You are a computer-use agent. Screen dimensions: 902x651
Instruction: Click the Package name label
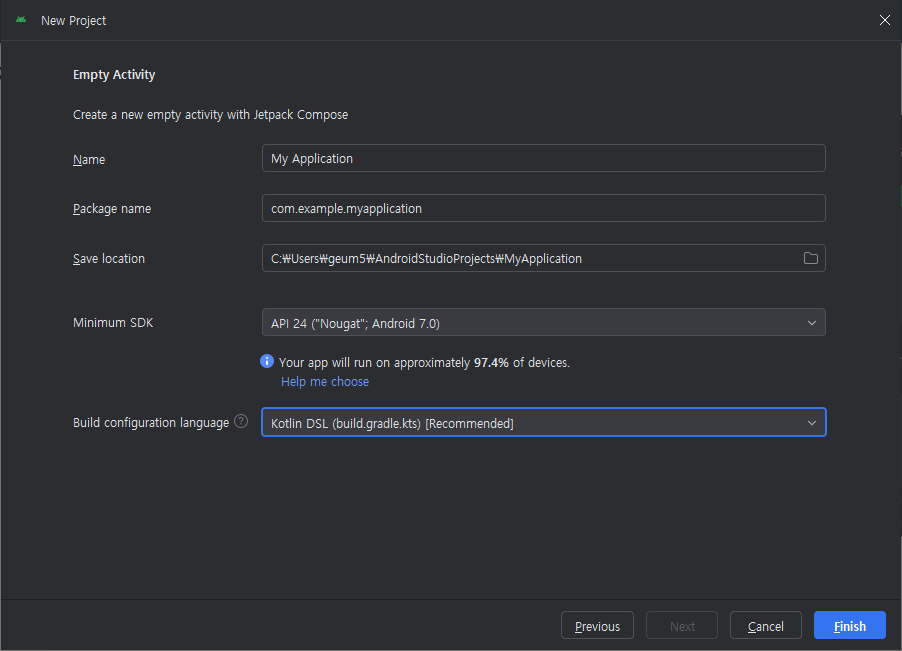112,209
